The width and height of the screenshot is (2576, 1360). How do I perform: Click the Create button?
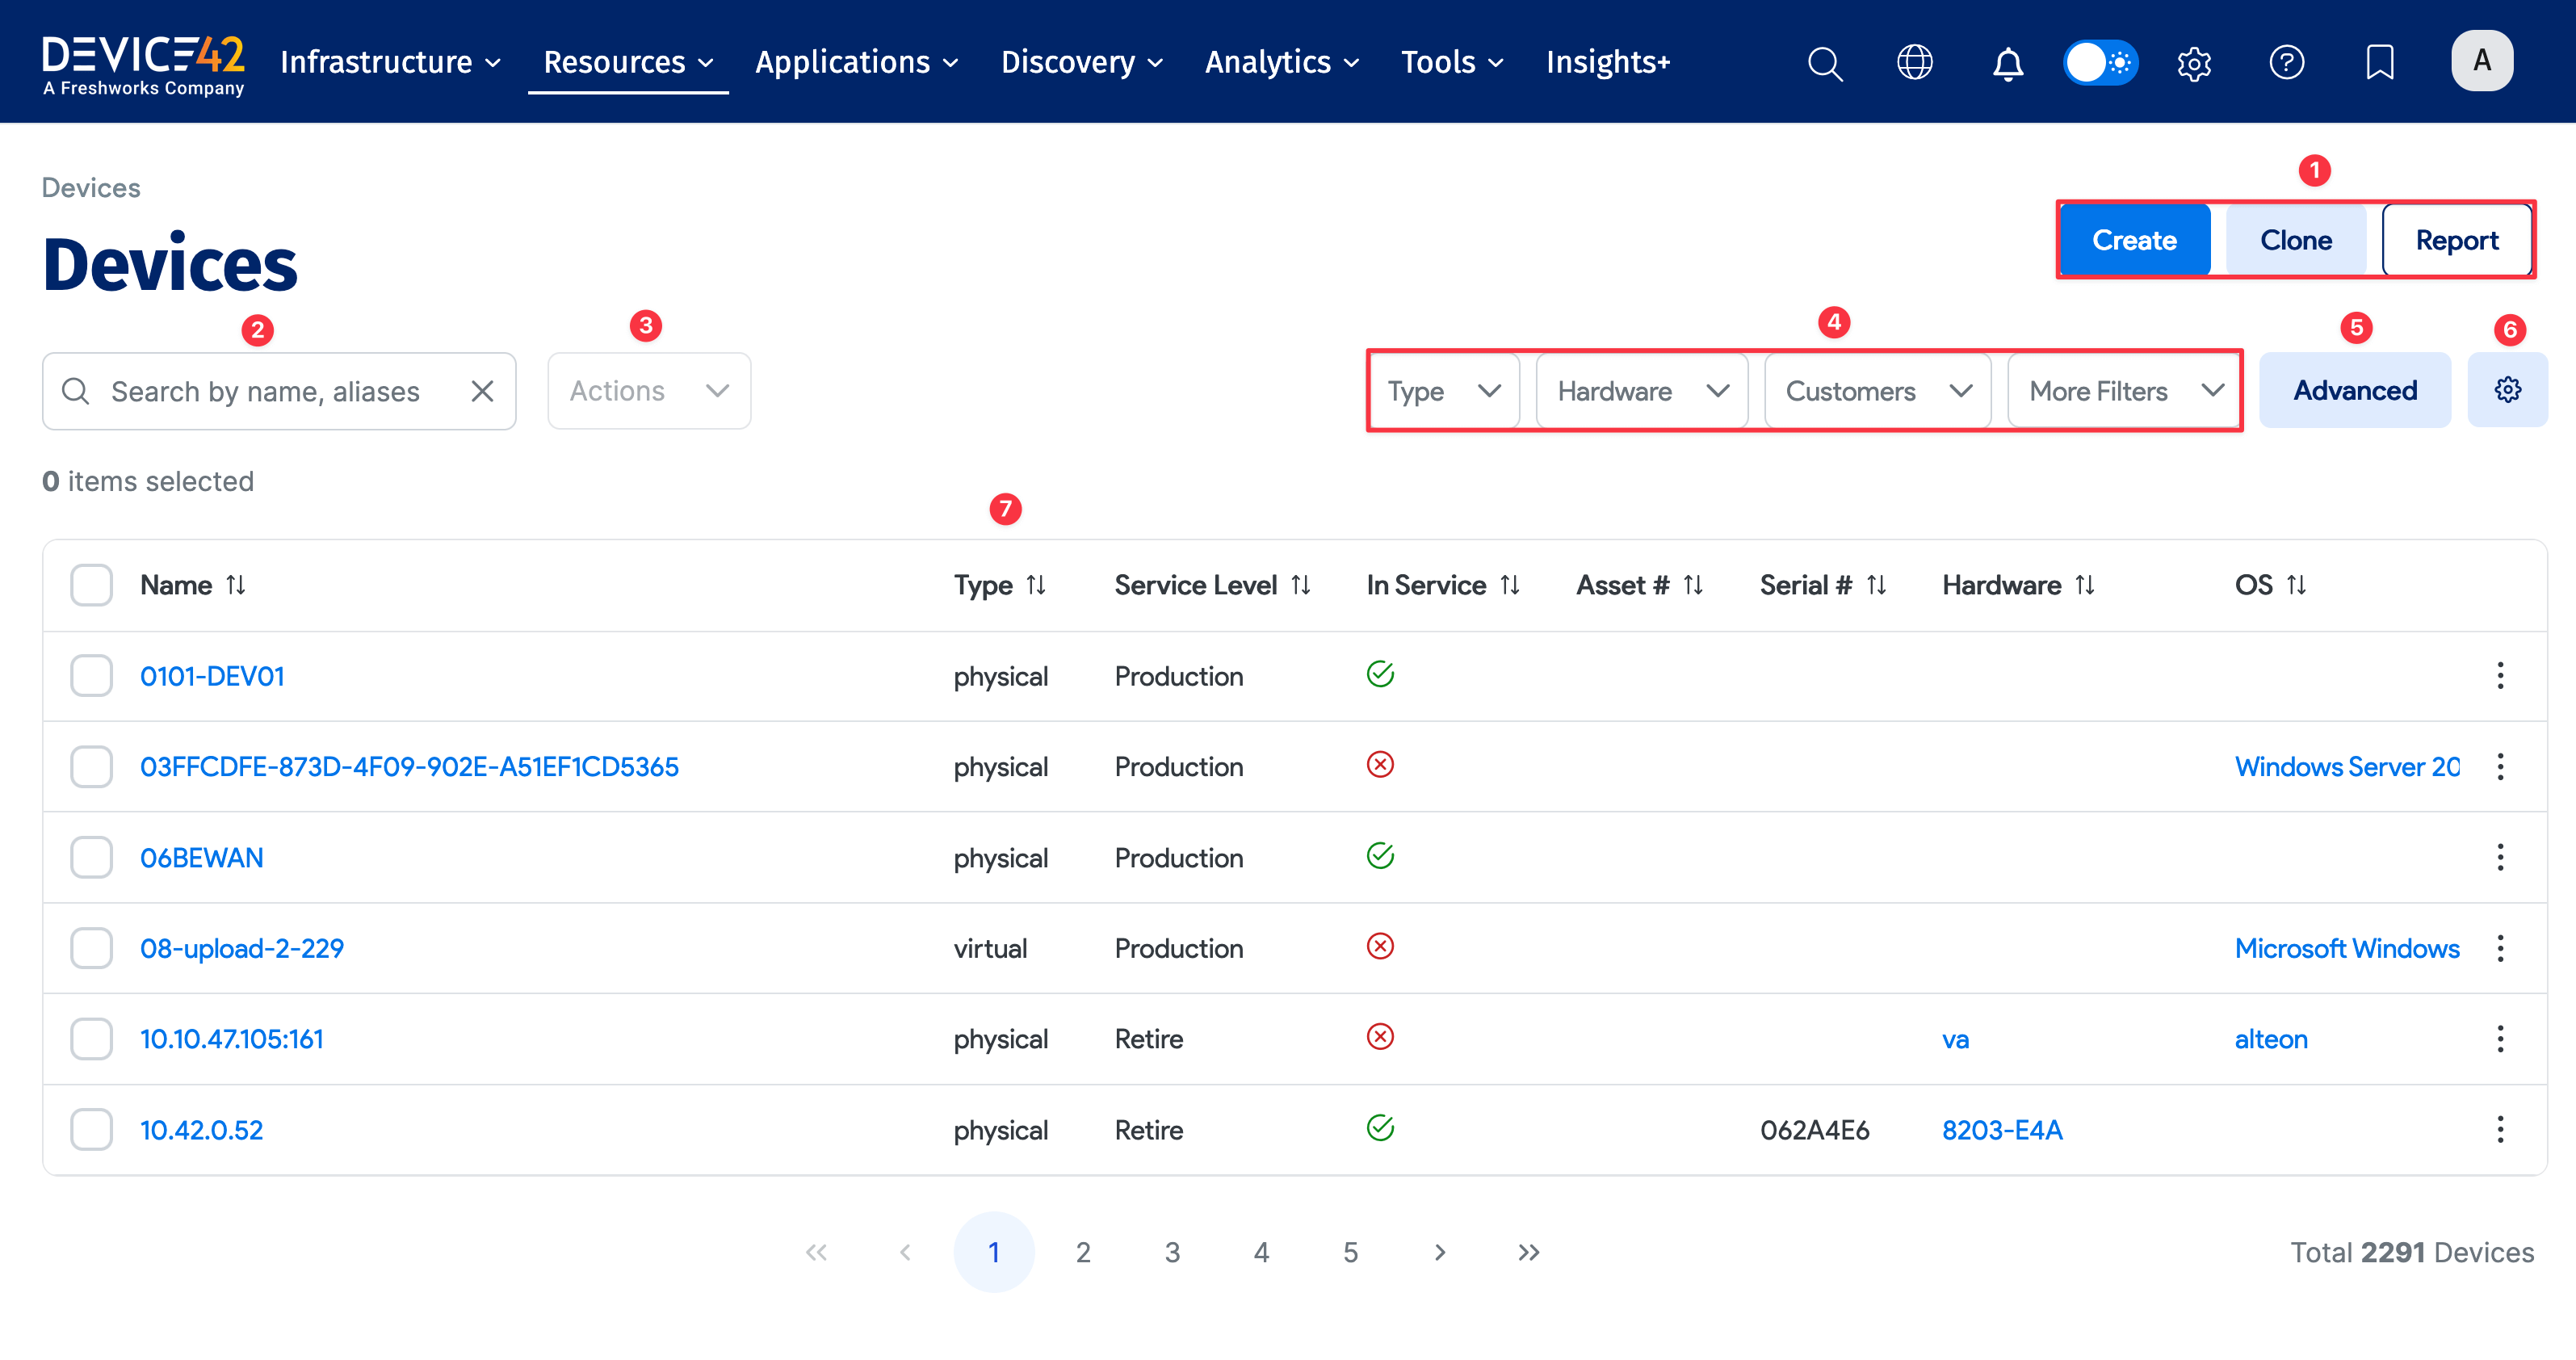click(x=2135, y=239)
